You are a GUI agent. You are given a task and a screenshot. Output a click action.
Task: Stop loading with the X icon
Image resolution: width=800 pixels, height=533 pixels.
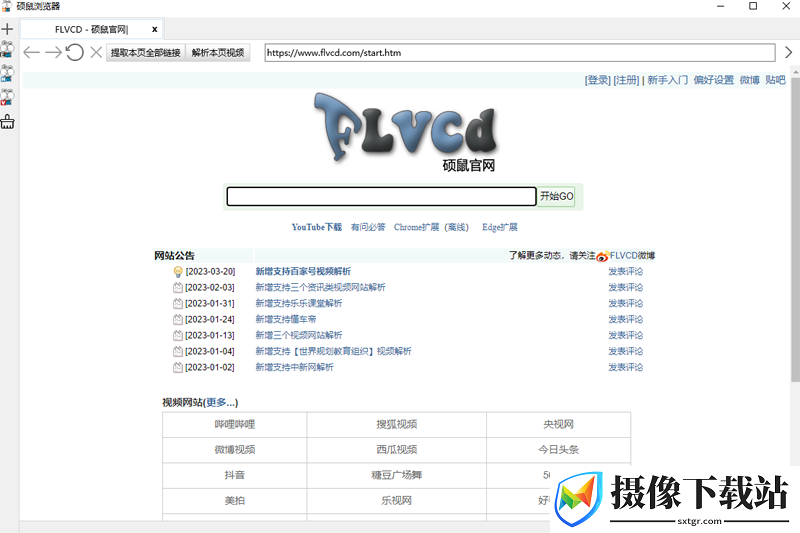[x=96, y=52]
